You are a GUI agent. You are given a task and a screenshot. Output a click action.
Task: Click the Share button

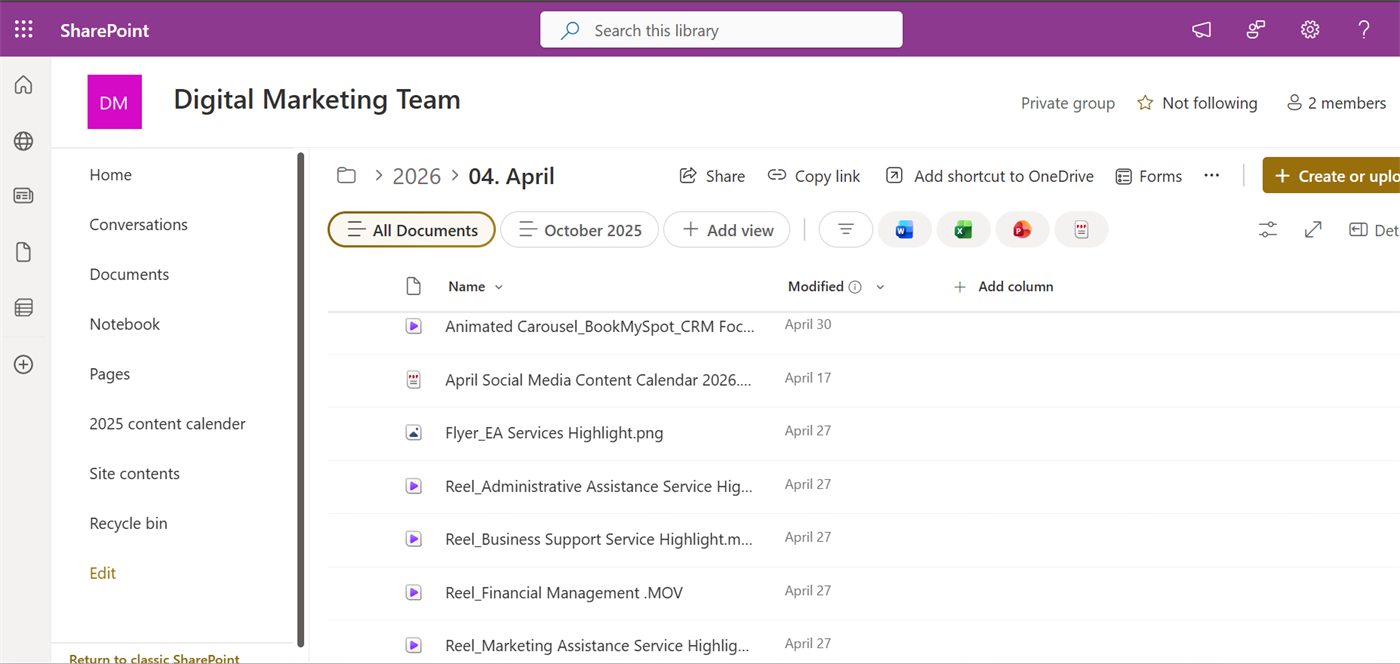712,176
